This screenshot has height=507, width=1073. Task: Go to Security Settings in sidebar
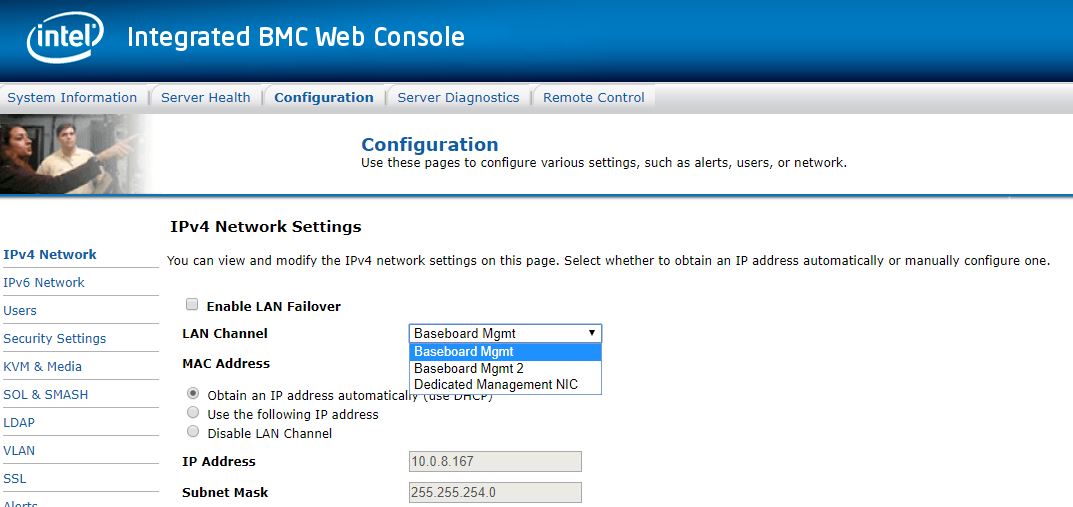pos(54,338)
